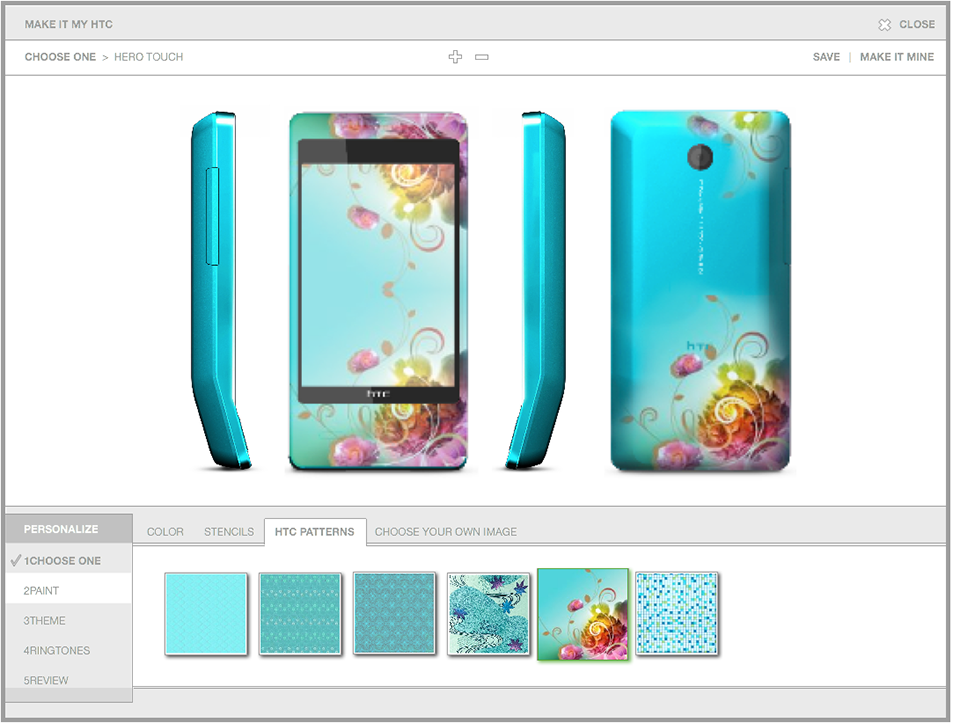Open step 3THEME in sidebar
The width and height of the screenshot is (953, 723).
(x=69, y=620)
